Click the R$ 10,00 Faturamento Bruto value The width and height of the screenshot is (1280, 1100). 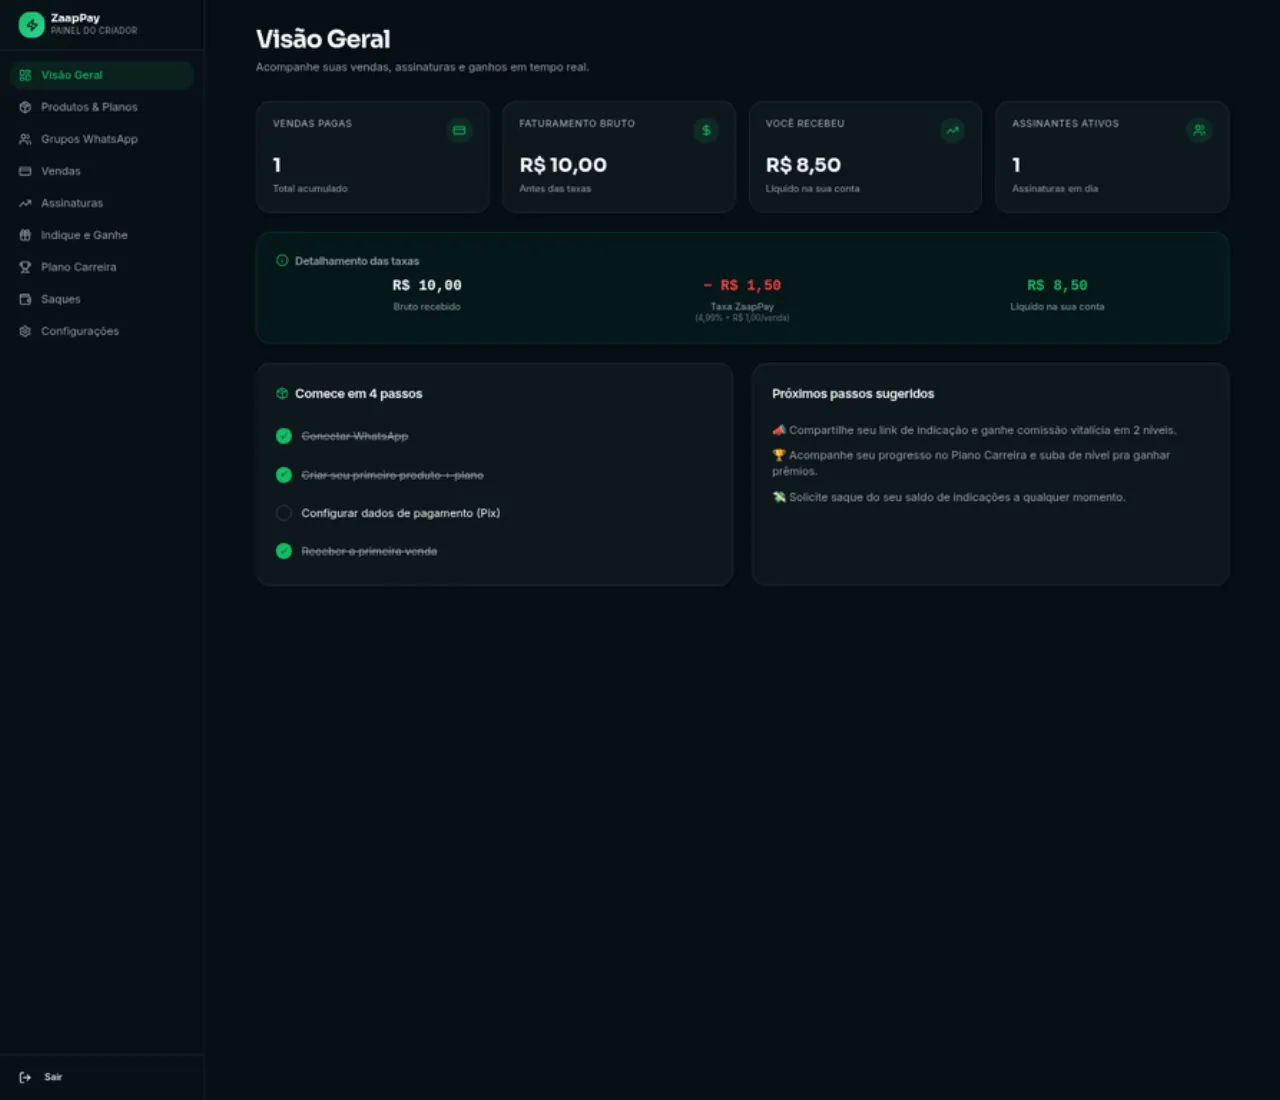(563, 165)
